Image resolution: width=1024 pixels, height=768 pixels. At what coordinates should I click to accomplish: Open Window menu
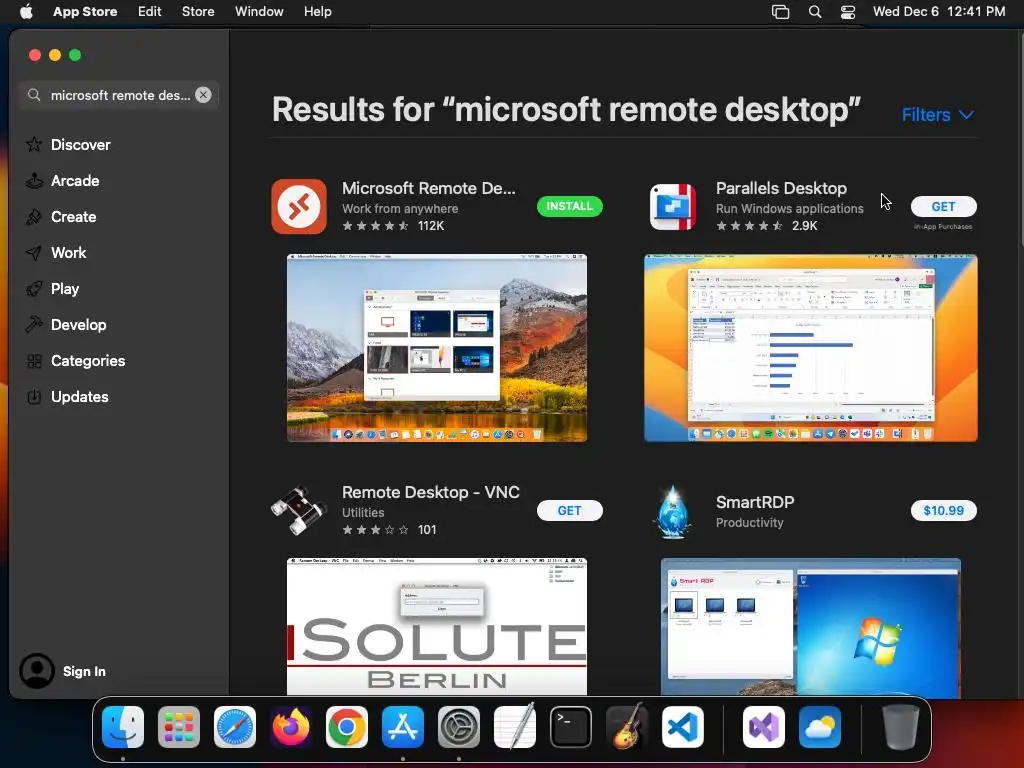pyautogui.click(x=259, y=12)
